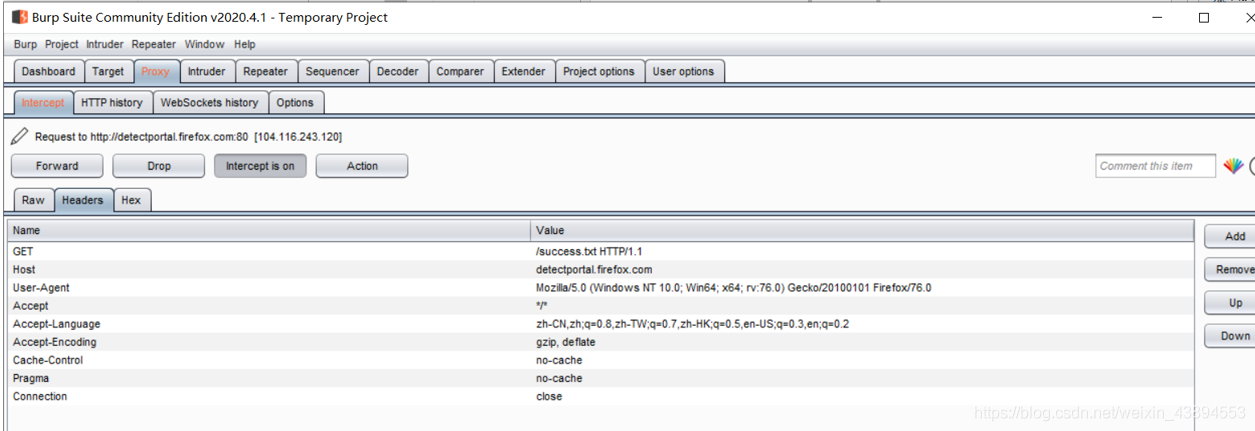This screenshot has height=431, width=1255.
Task: Select the Connection header row
Action: coord(600,396)
